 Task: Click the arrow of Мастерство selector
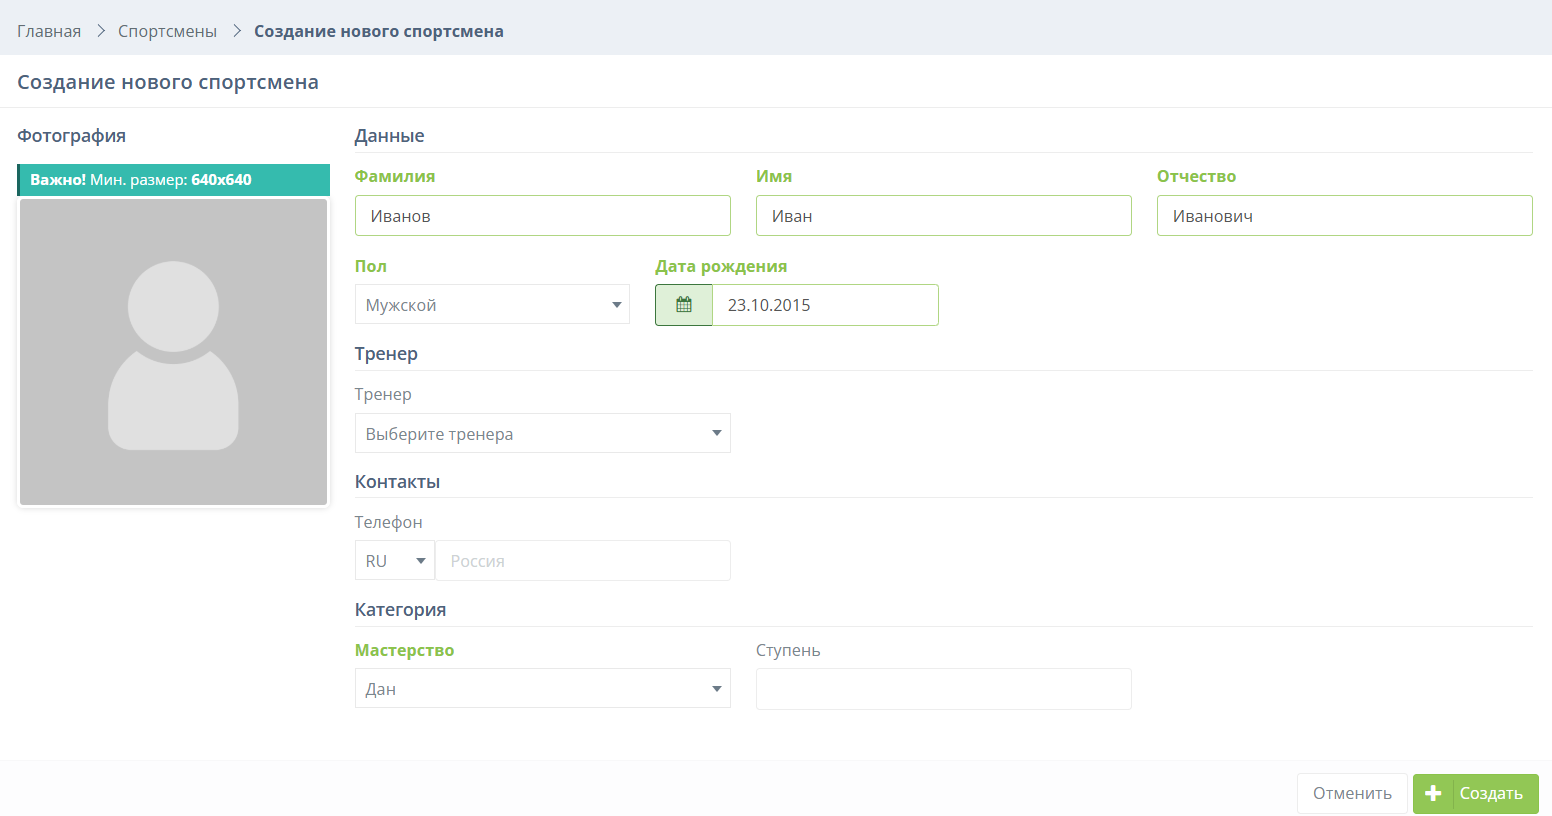click(x=716, y=689)
